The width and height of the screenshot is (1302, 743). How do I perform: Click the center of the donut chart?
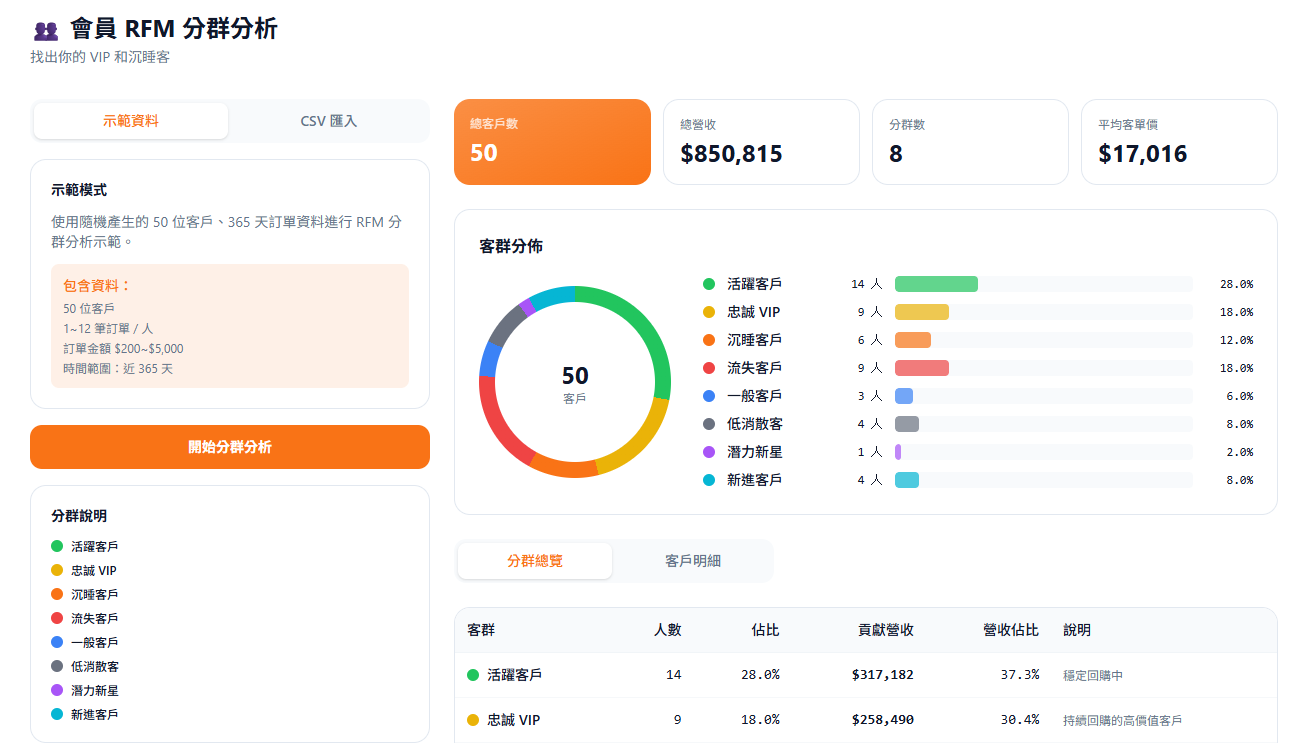575,382
